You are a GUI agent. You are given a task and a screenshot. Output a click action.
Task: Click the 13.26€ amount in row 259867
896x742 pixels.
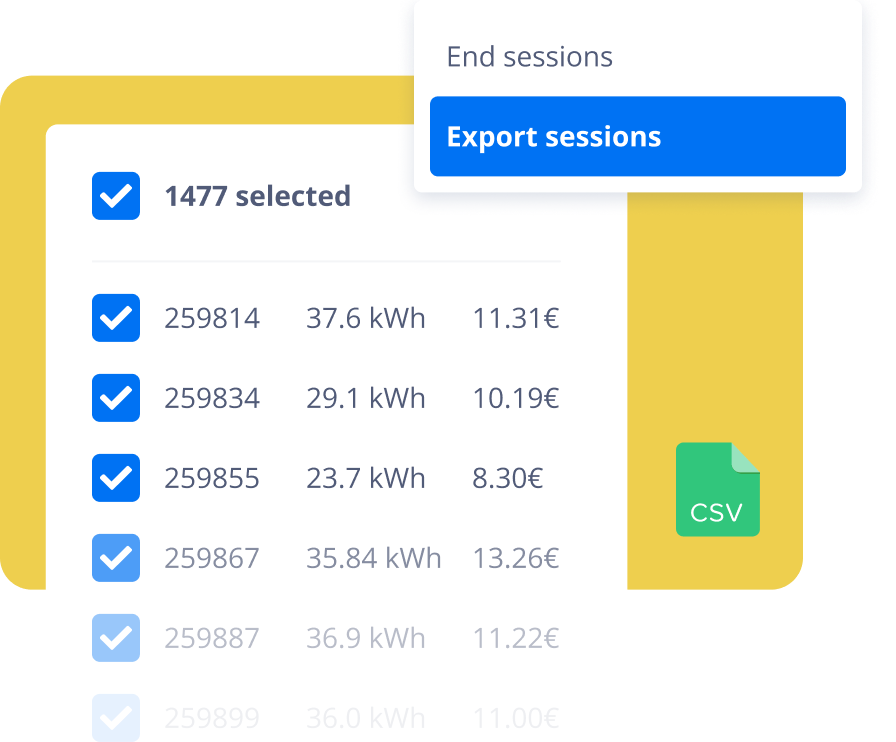515,559
